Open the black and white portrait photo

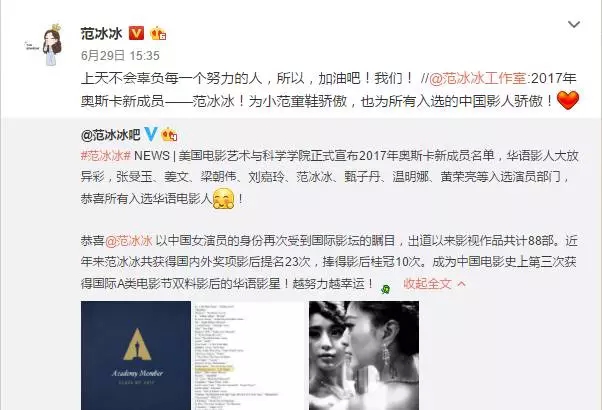point(364,355)
